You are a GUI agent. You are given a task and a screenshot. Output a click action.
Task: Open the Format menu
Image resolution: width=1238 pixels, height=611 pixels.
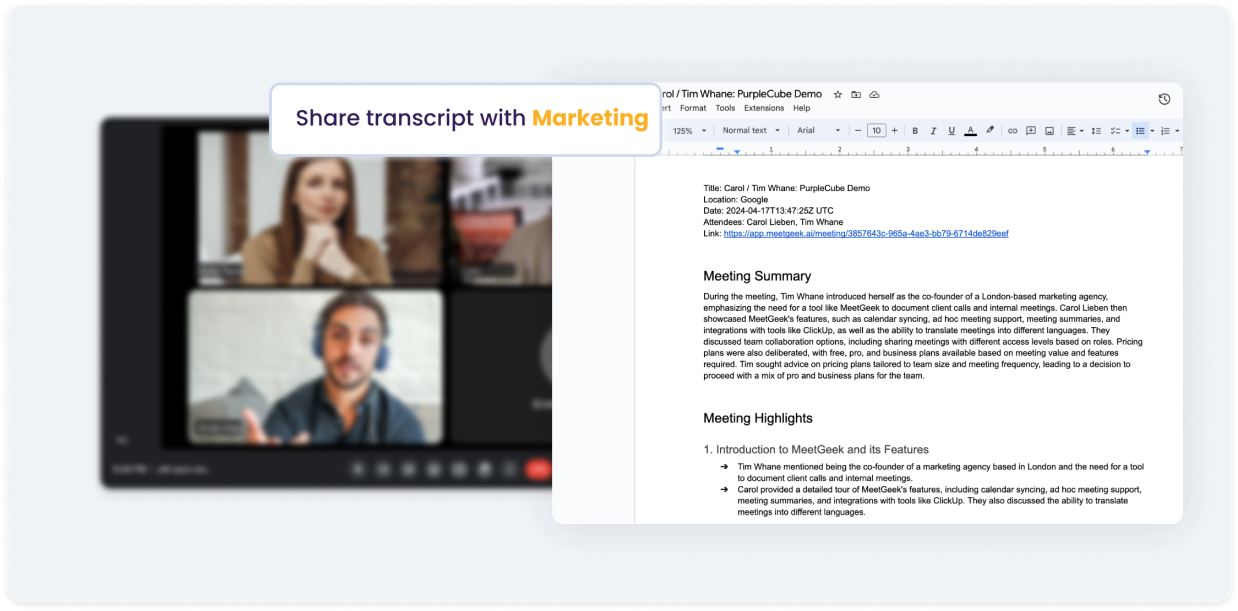pos(693,108)
